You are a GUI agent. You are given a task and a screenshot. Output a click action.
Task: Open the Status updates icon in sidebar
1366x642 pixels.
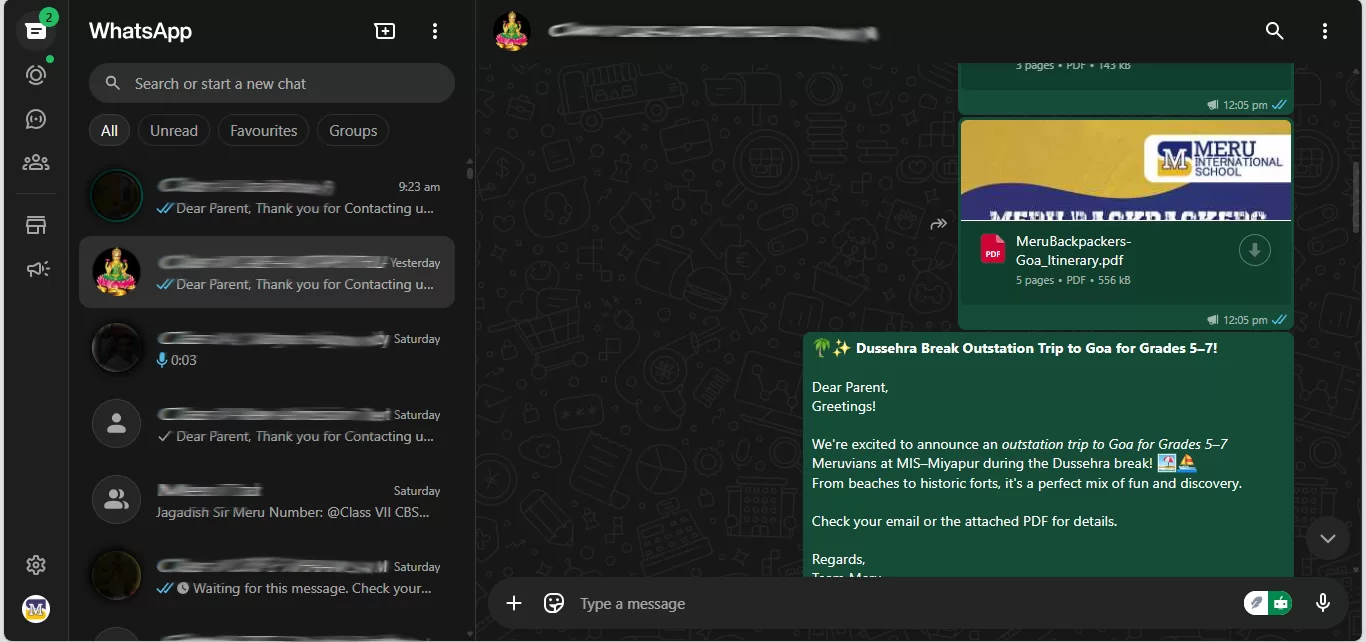36,75
